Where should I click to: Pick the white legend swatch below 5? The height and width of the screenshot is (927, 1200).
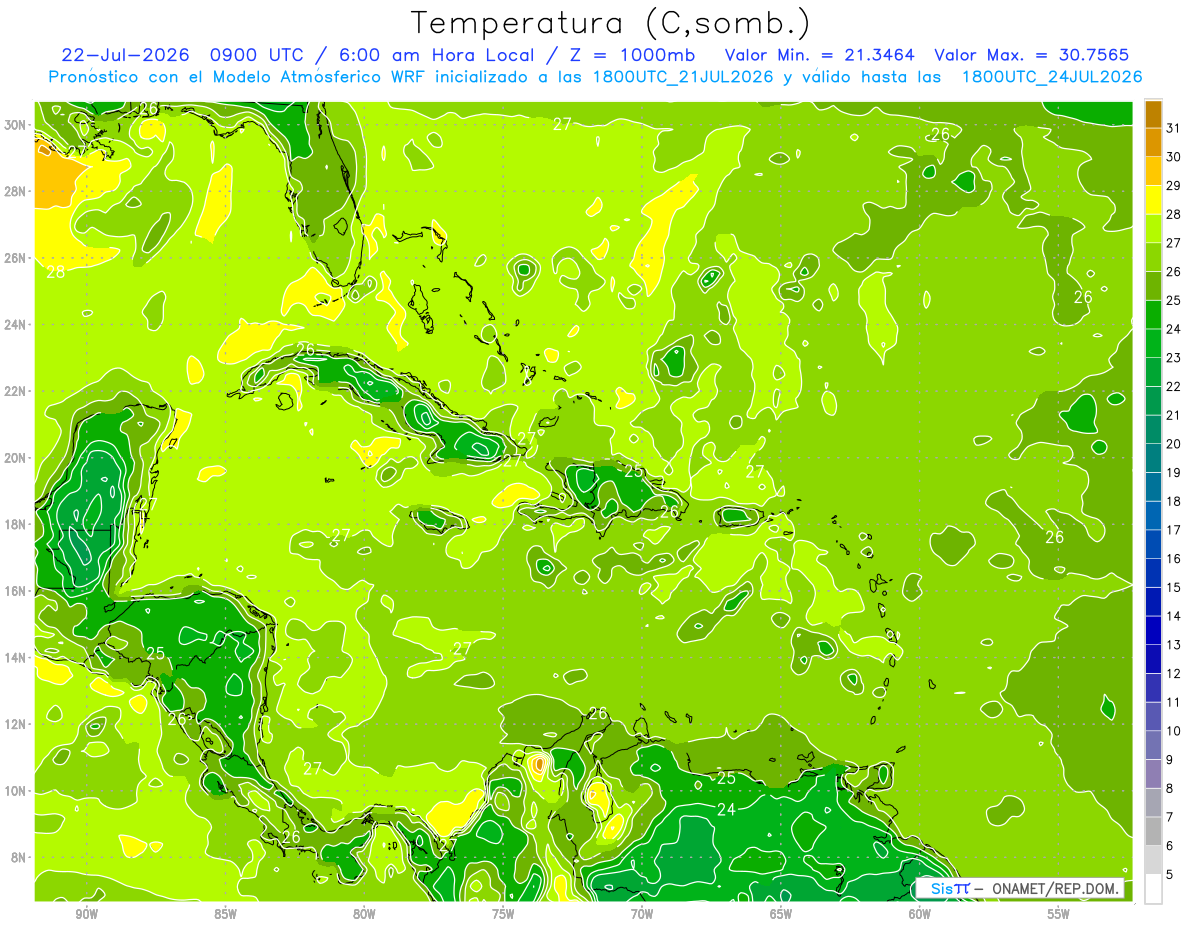point(1153,889)
